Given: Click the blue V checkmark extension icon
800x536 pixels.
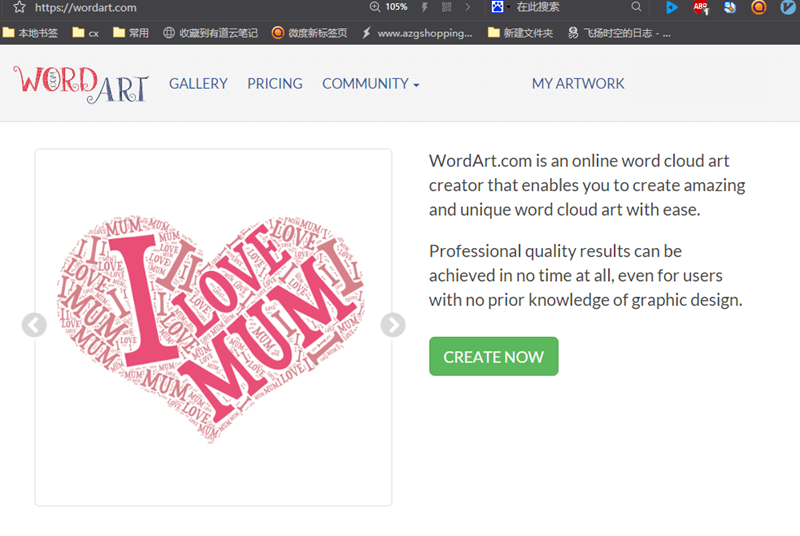Looking at the screenshot, I should (788, 7).
